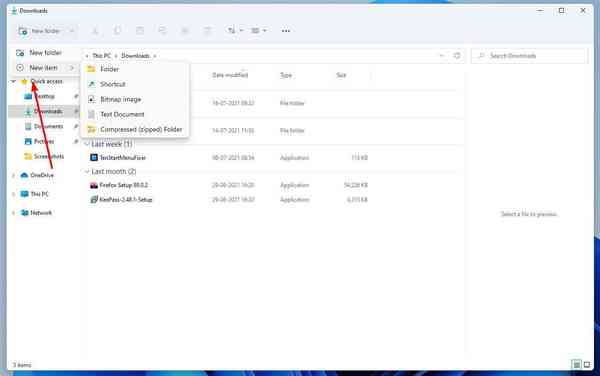The height and width of the screenshot is (376, 600).
Task: Sort by Date modified column header
Action: 230,75
